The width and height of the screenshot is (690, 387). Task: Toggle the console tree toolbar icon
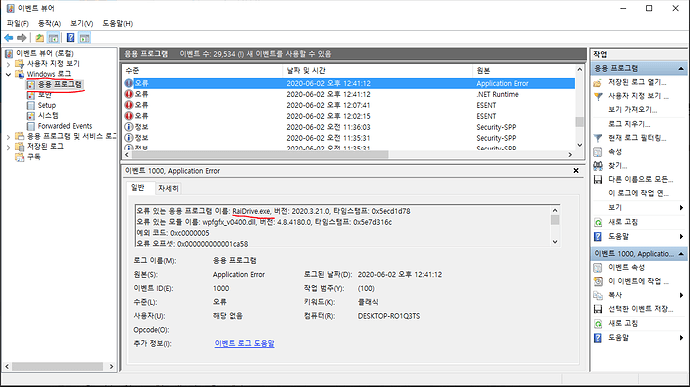coord(54,38)
